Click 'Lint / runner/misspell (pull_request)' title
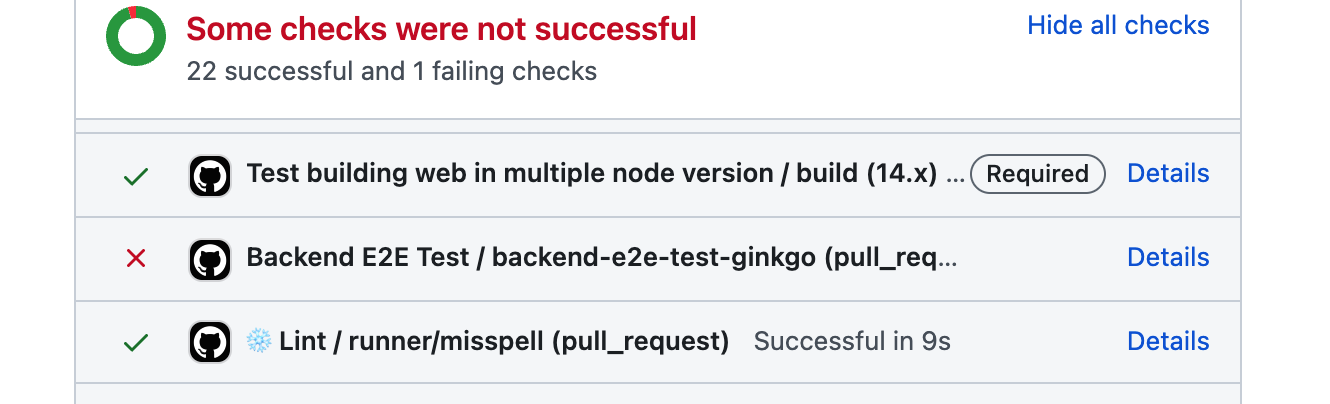 pyautogui.click(x=504, y=342)
